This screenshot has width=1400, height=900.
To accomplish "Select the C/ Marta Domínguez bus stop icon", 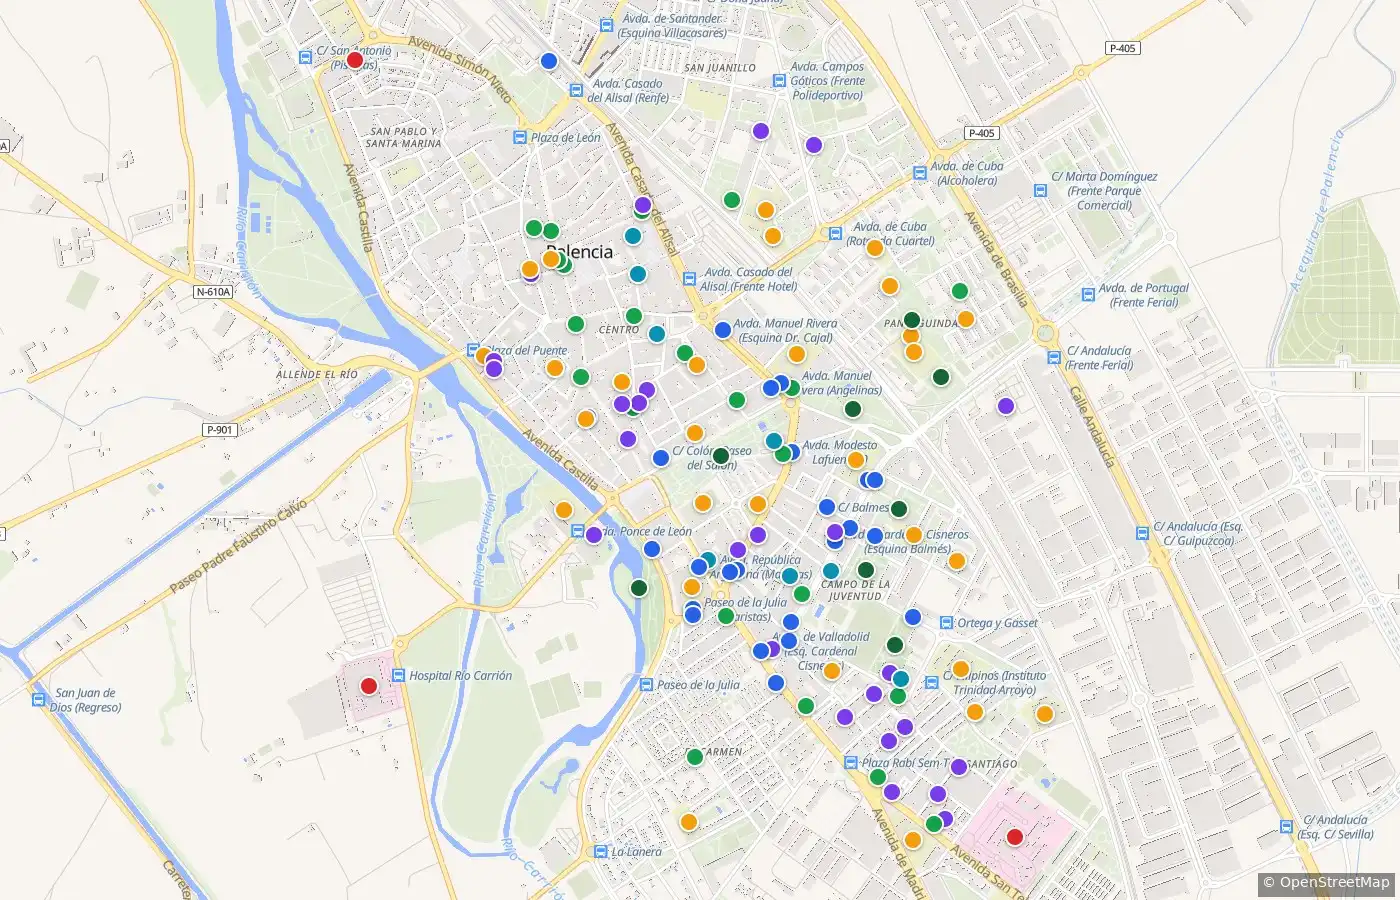I will coord(1040,190).
